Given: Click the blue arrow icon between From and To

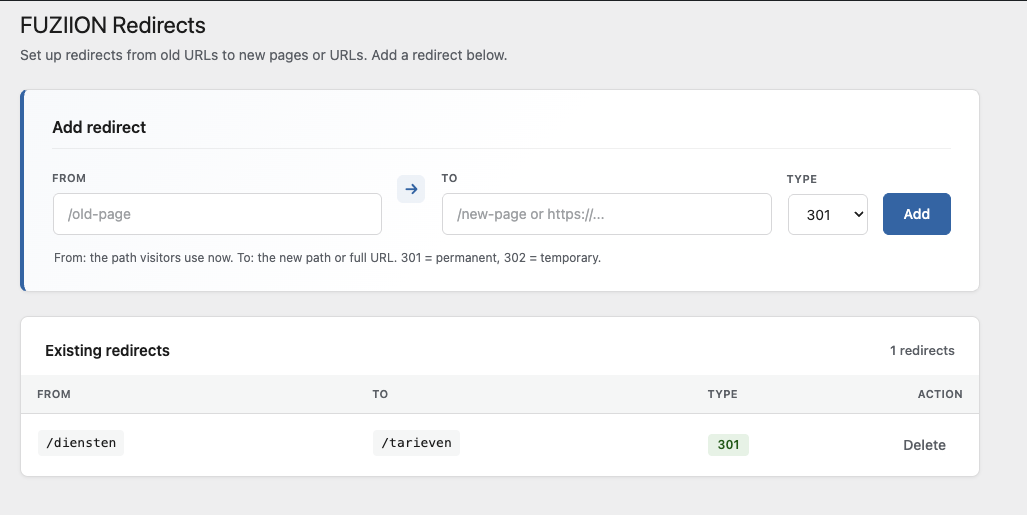Looking at the screenshot, I should (x=411, y=189).
